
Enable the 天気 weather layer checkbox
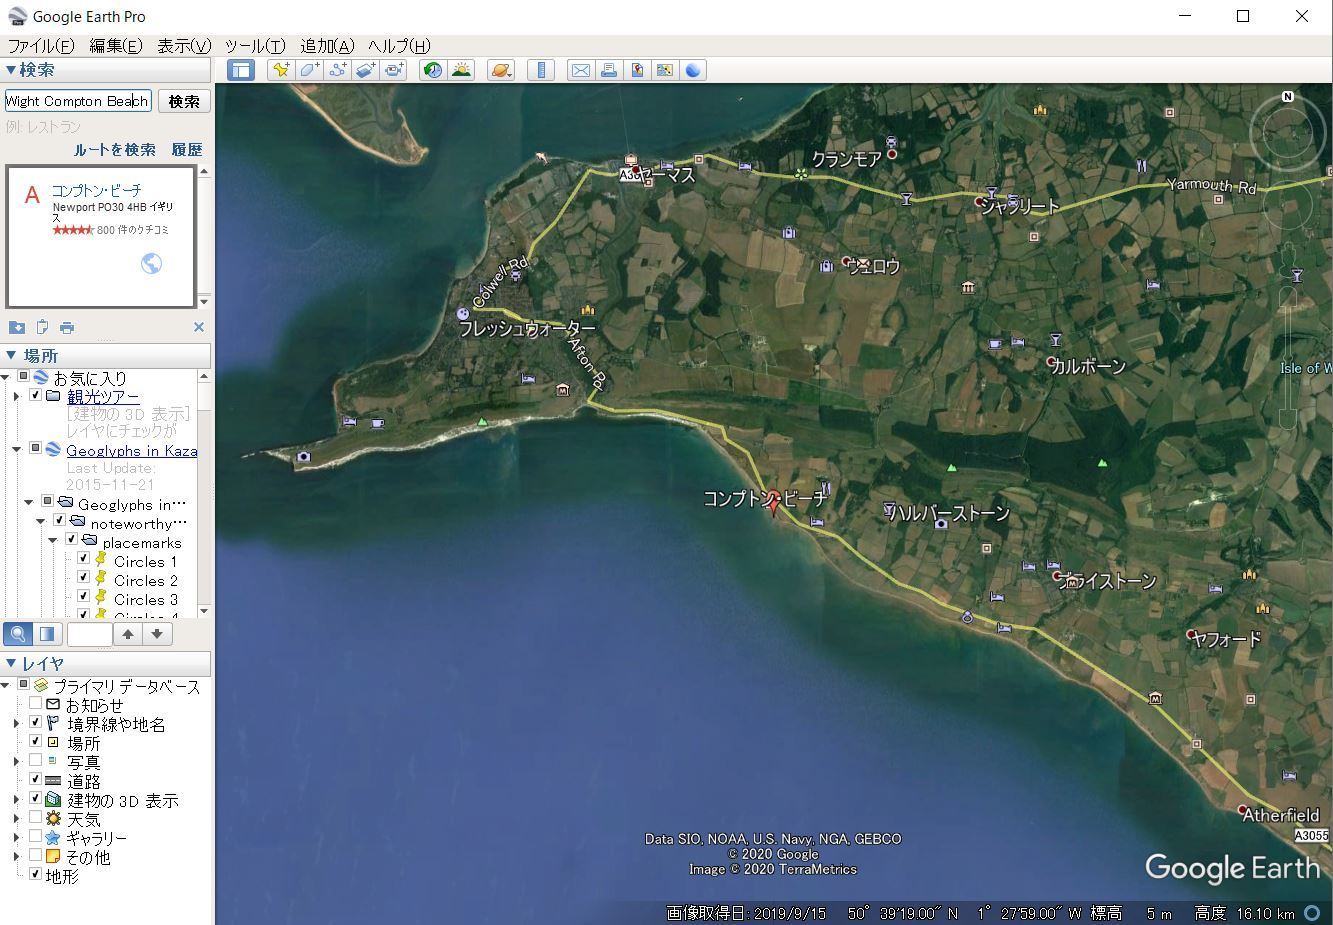click(35, 818)
